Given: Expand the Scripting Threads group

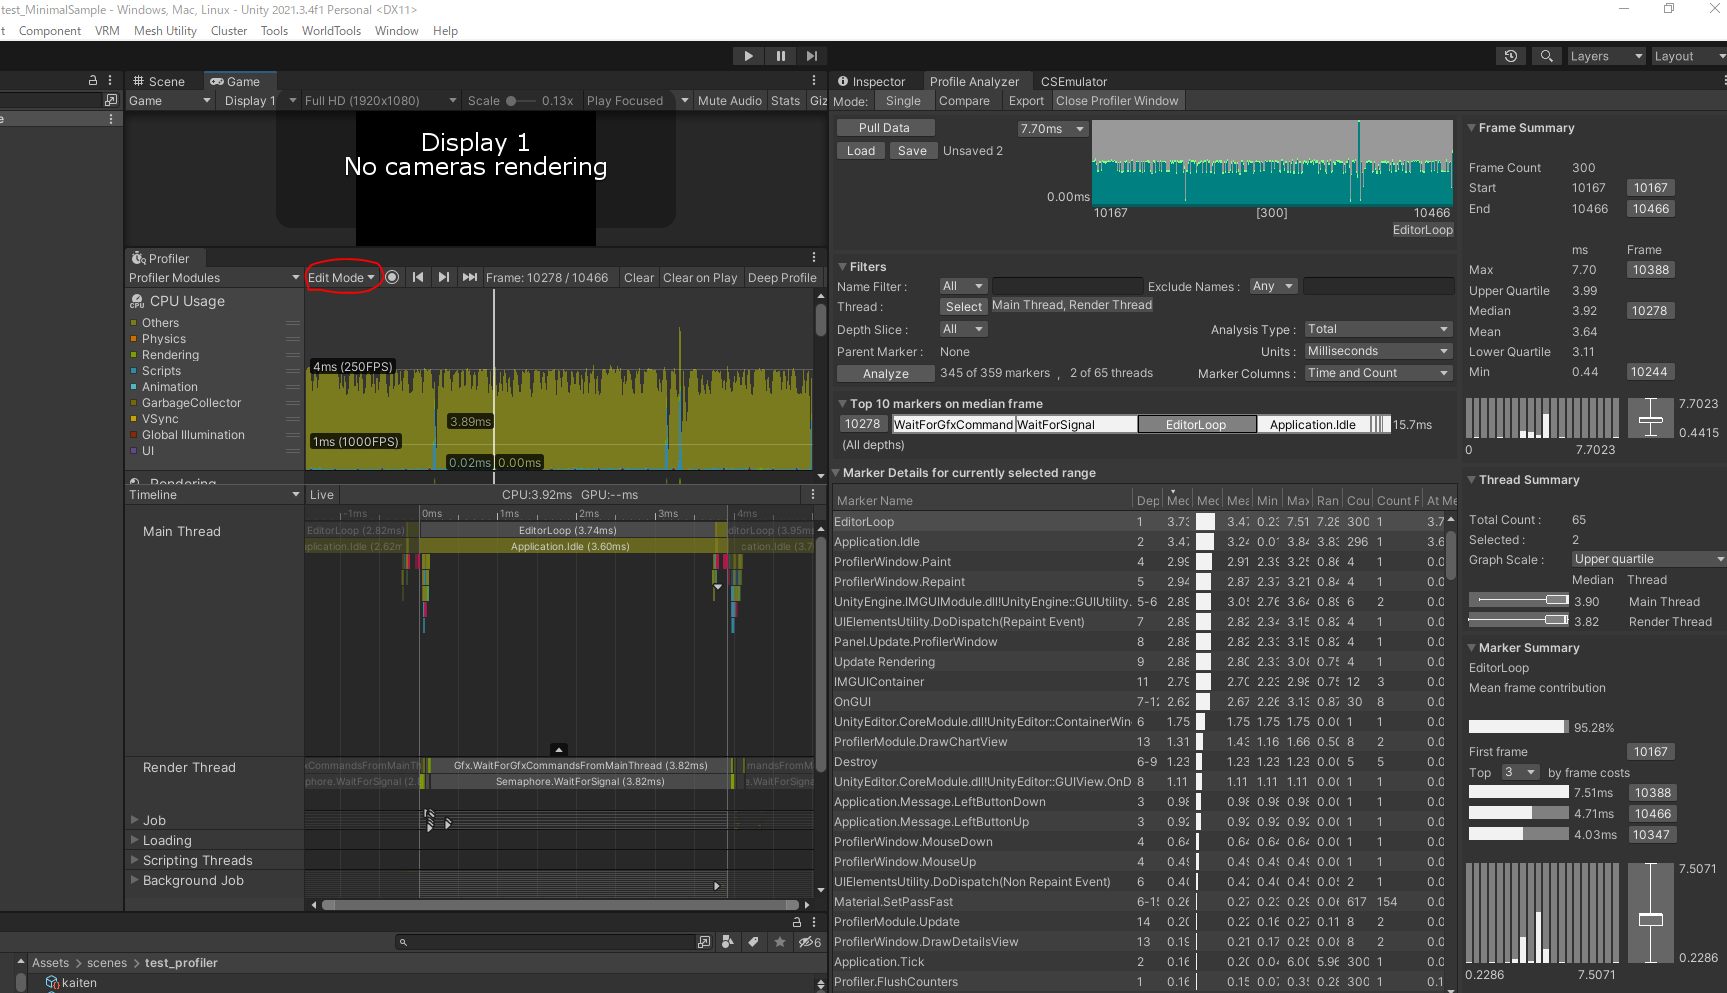Looking at the screenshot, I should (135, 860).
